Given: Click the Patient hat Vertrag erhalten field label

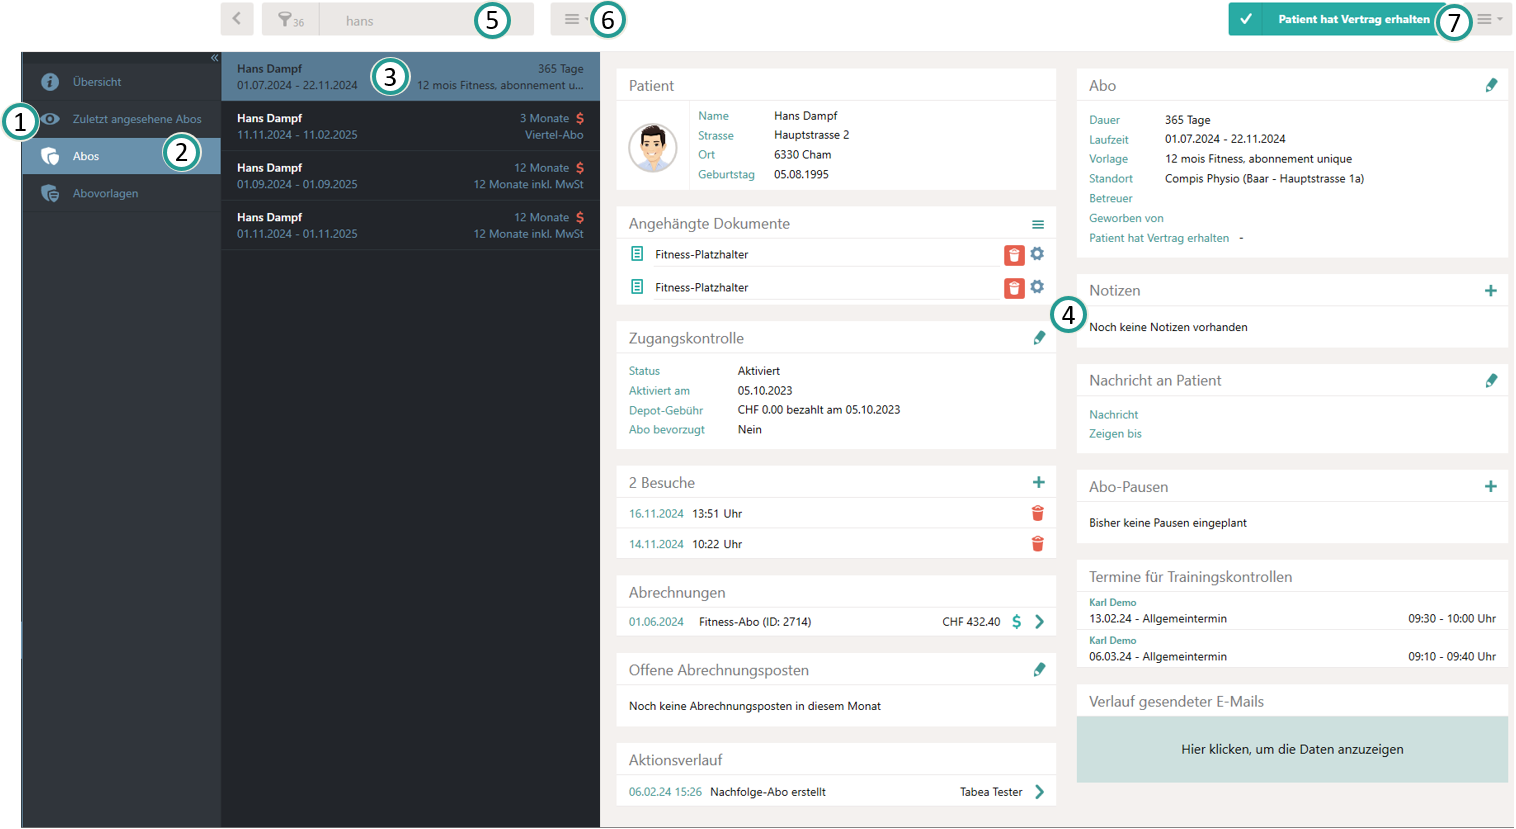Looking at the screenshot, I should click(x=1159, y=238).
